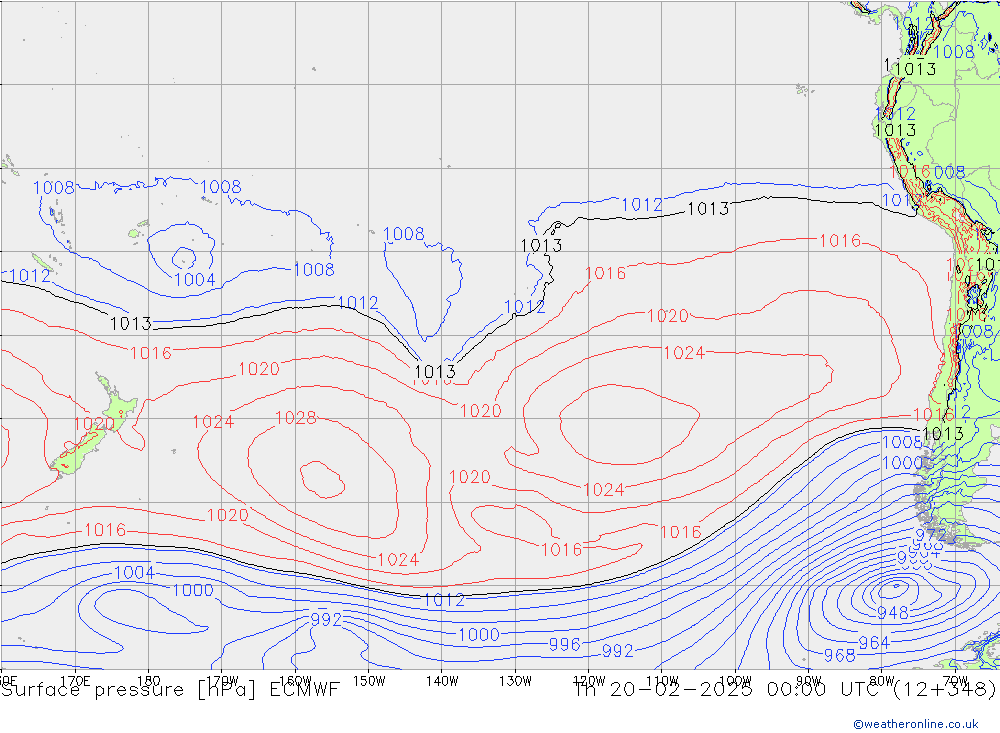Click the 140W longitude axis label
The width and height of the screenshot is (1000, 733).
click(441, 680)
